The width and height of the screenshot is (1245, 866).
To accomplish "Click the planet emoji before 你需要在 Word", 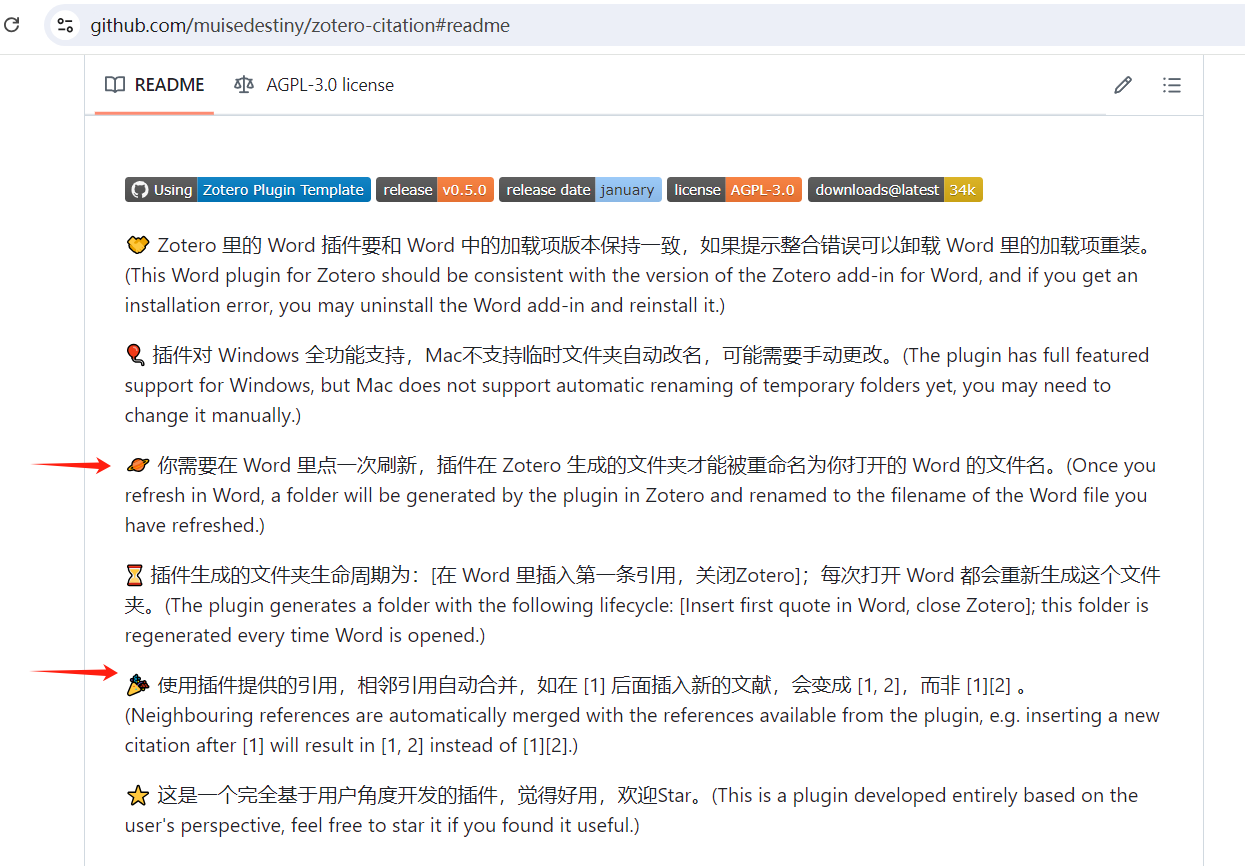I will point(138,465).
